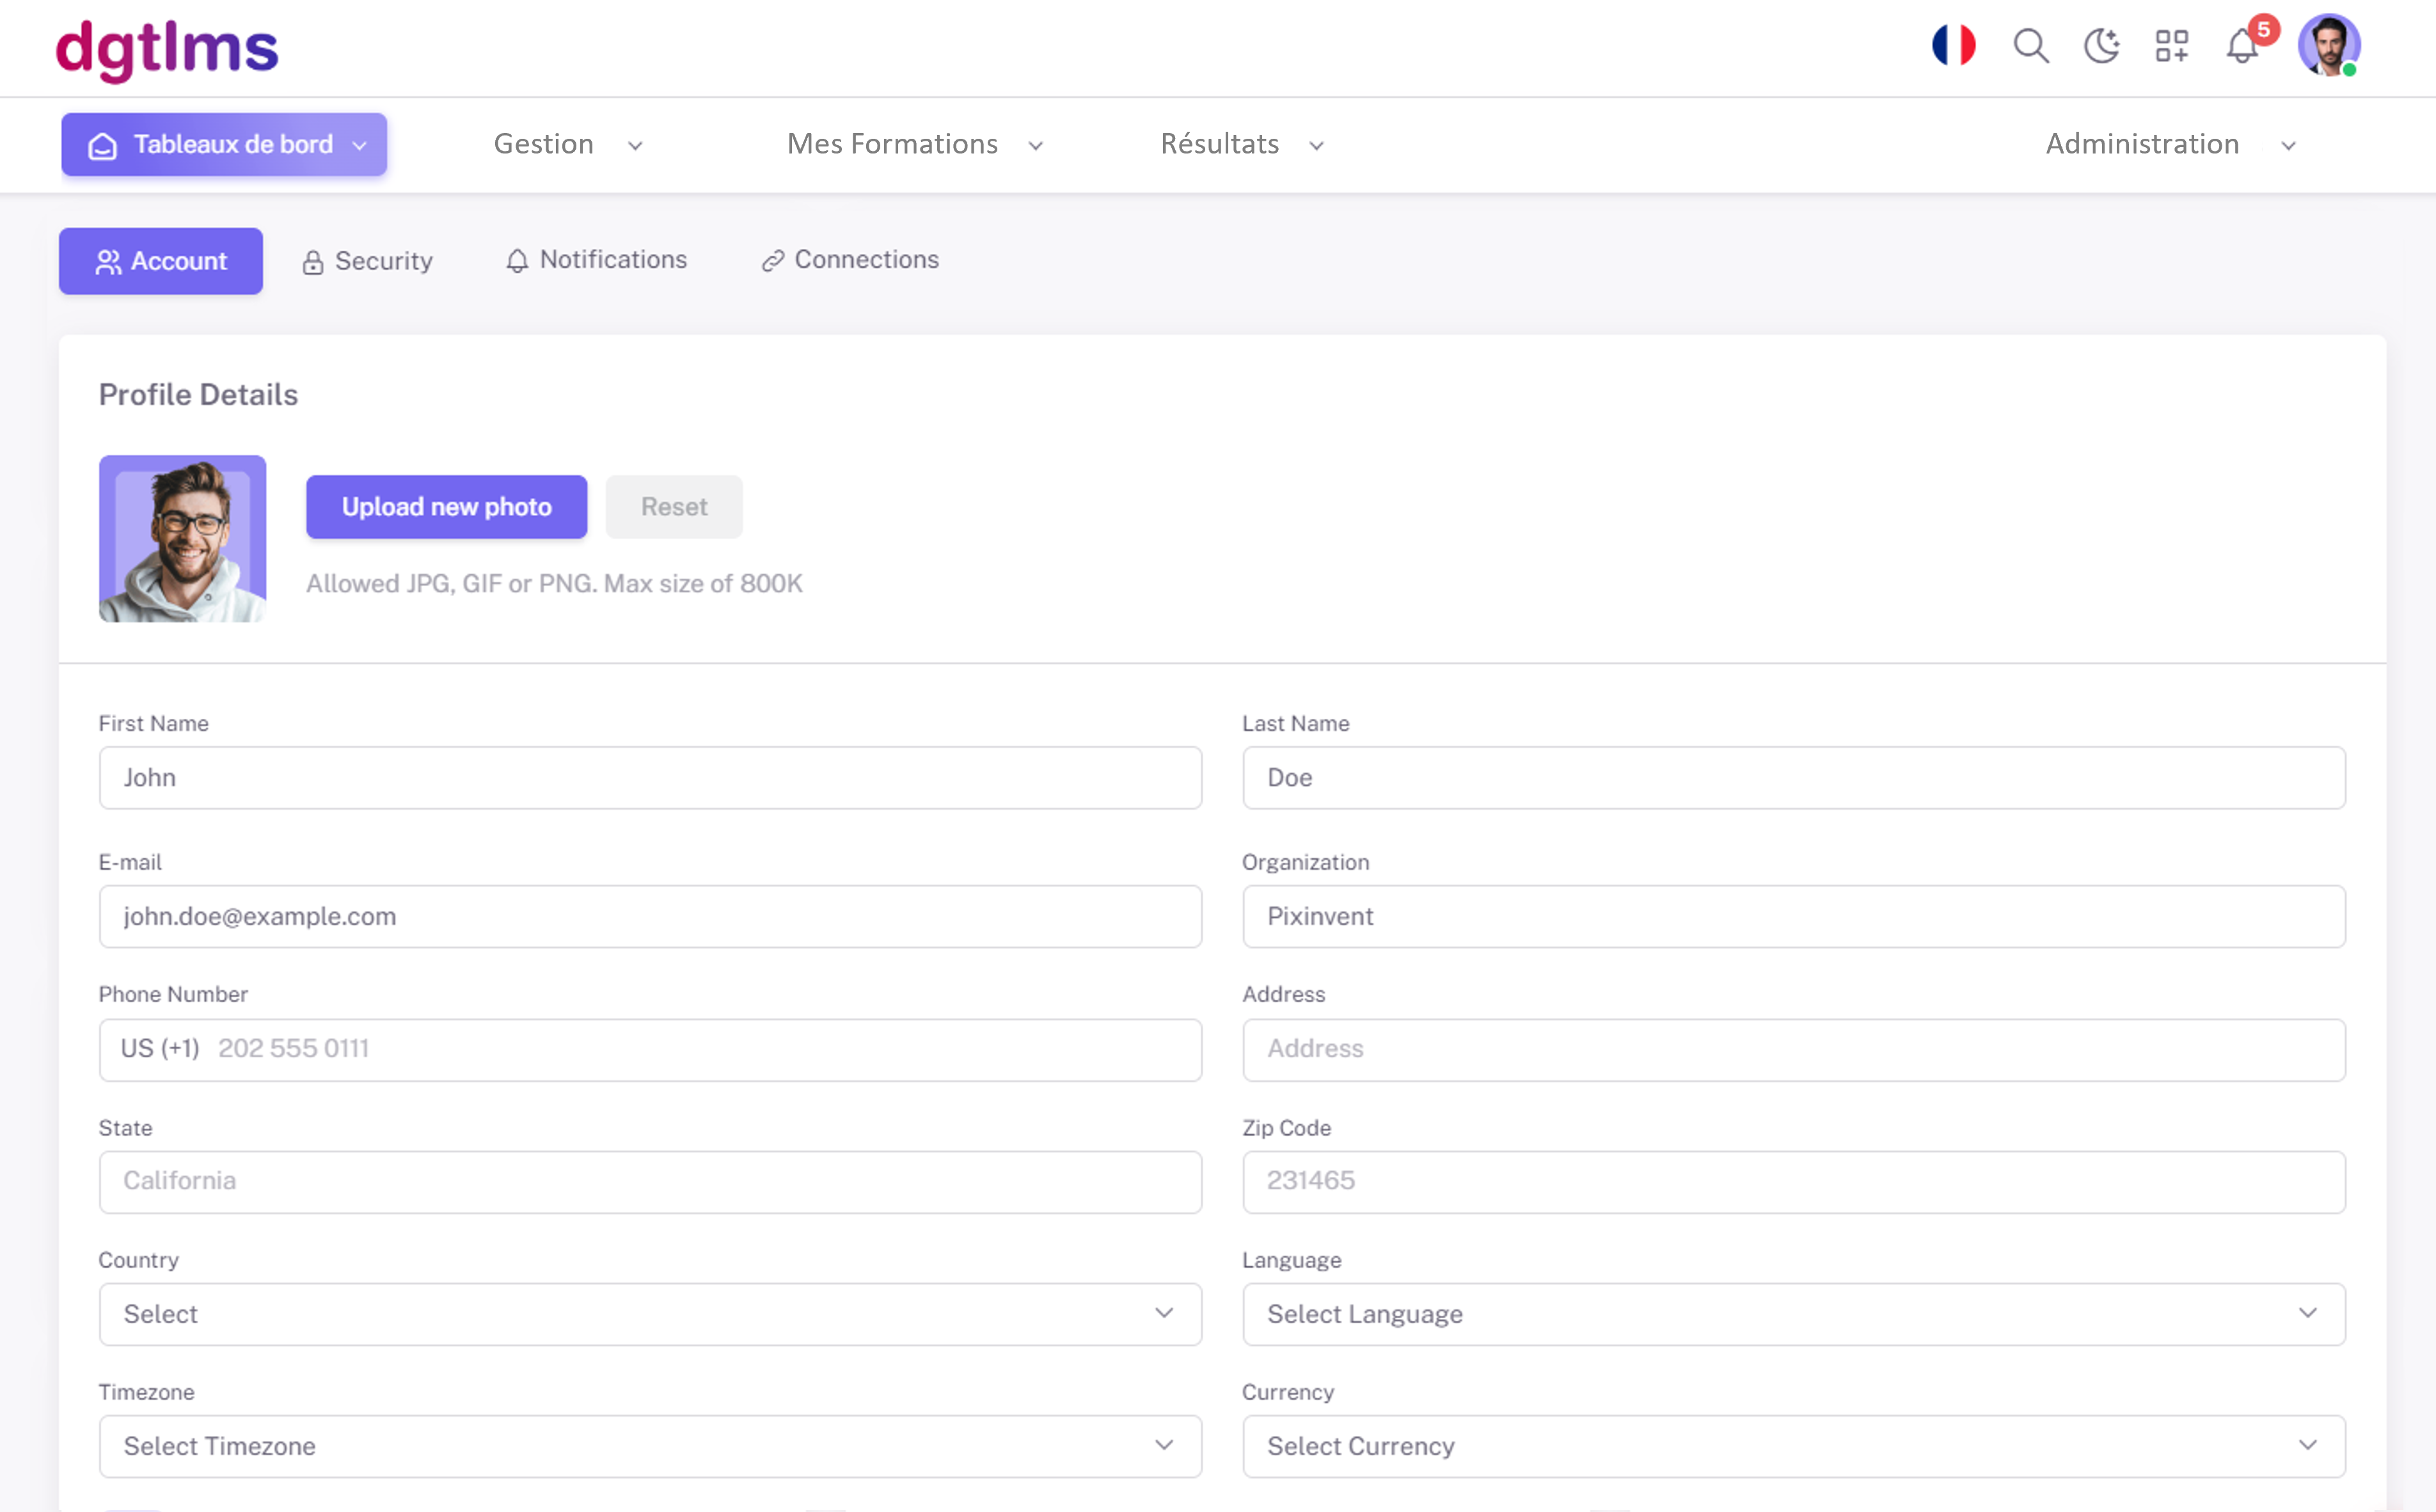Viewport: 2436px width, 1512px height.
Task: Open the shortcuts grid icon
Action: (2171, 46)
